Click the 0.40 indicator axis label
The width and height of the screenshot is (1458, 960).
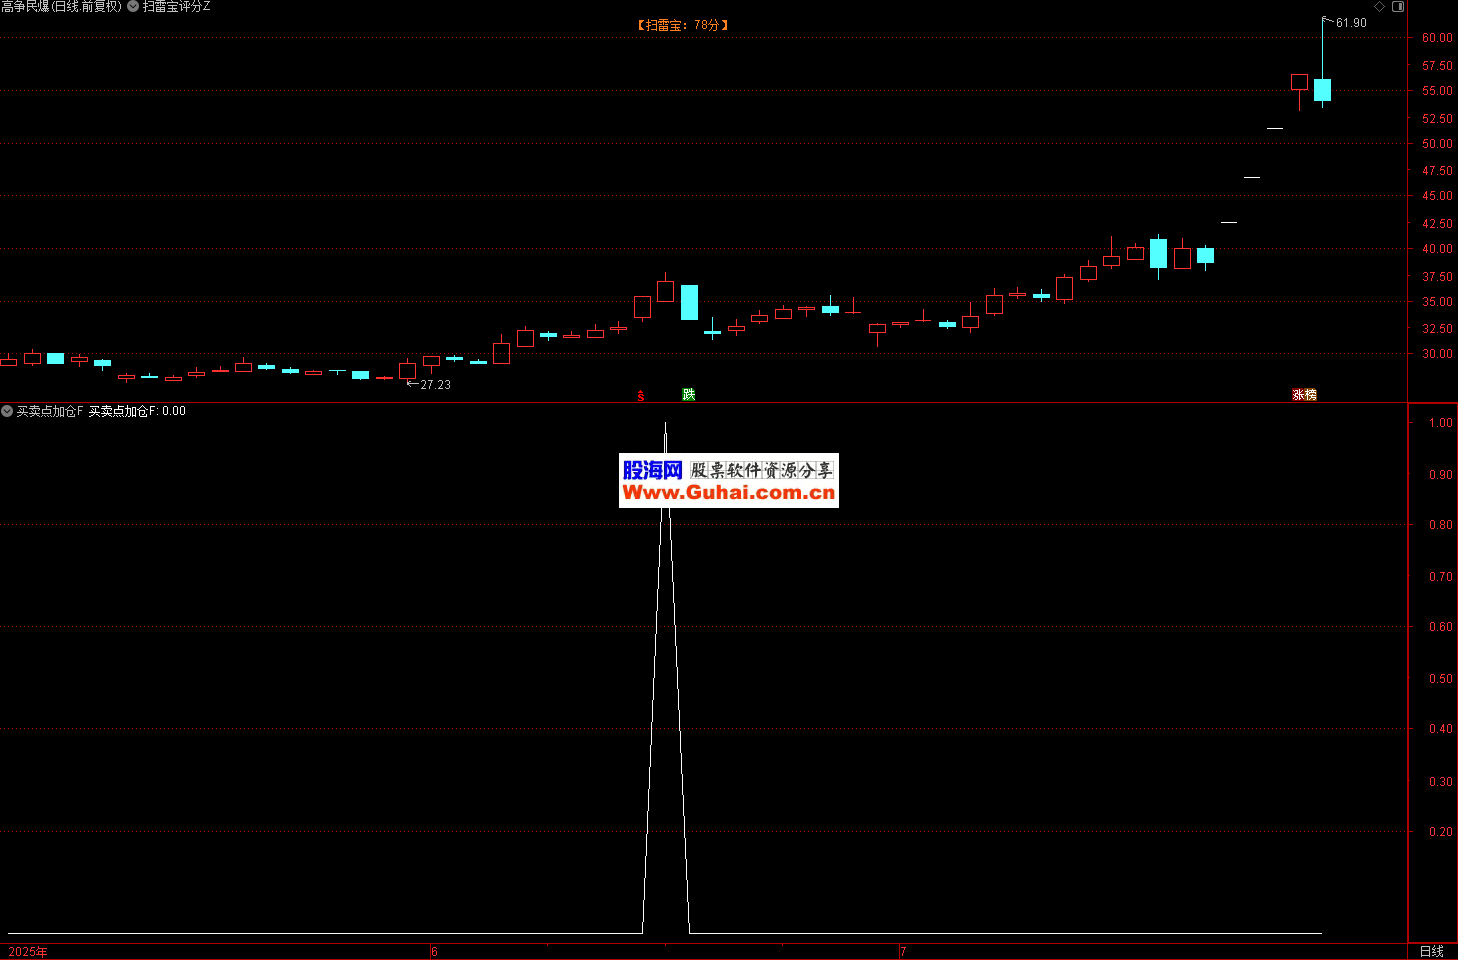1440,729
